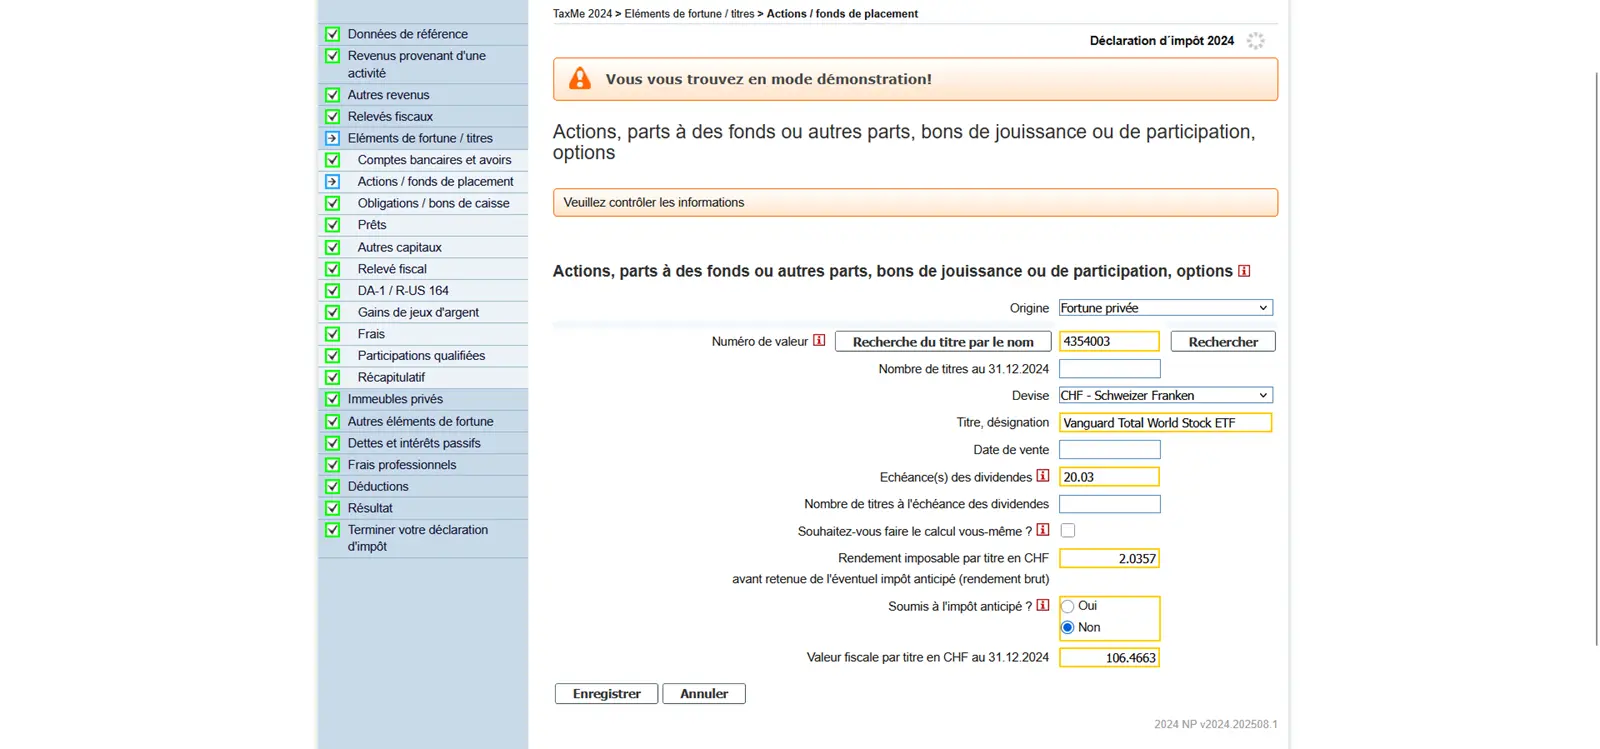Click the info icon next to Soumis à l'impôt anticipé

pos(1043,605)
